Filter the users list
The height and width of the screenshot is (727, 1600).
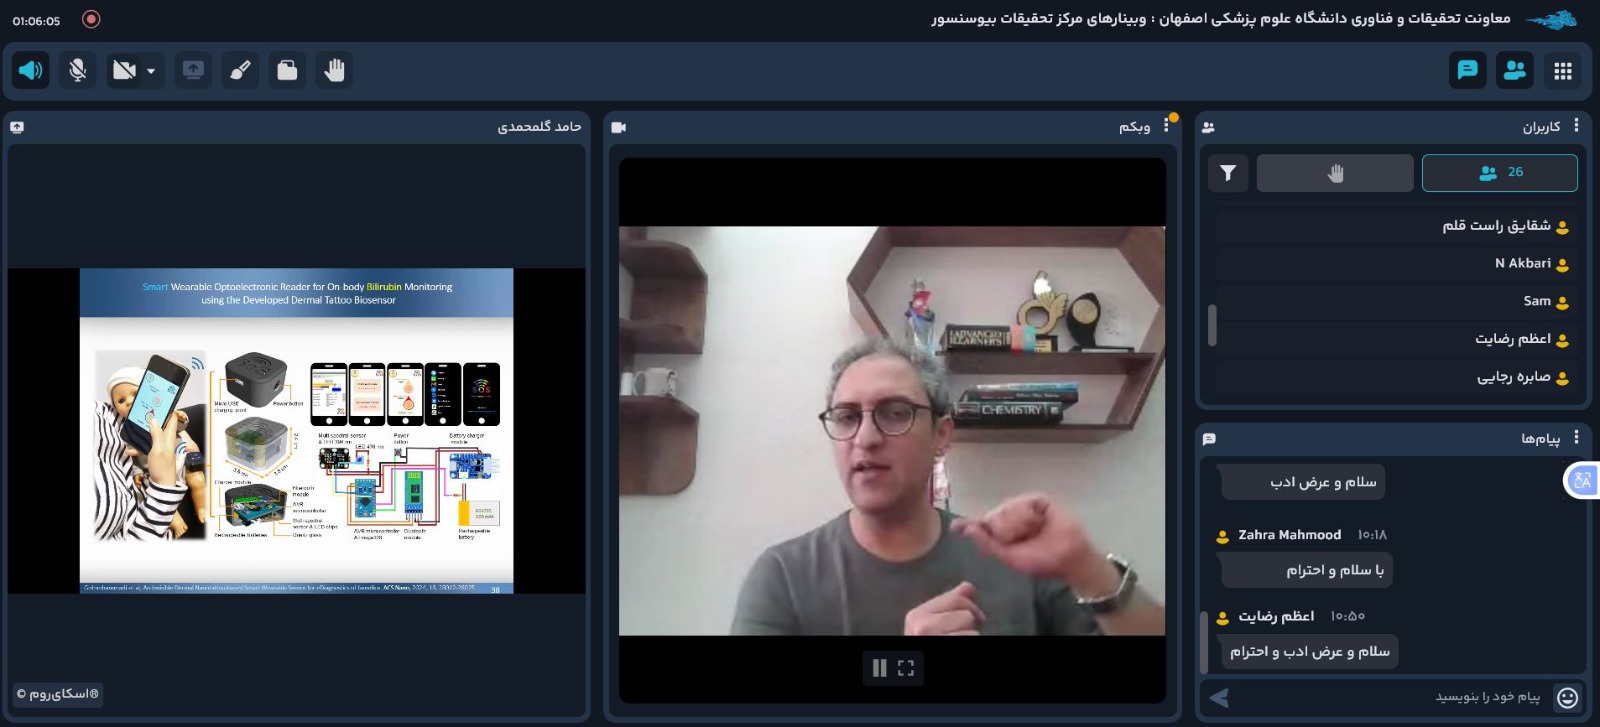pyautogui.click(x=1228, y=173)
